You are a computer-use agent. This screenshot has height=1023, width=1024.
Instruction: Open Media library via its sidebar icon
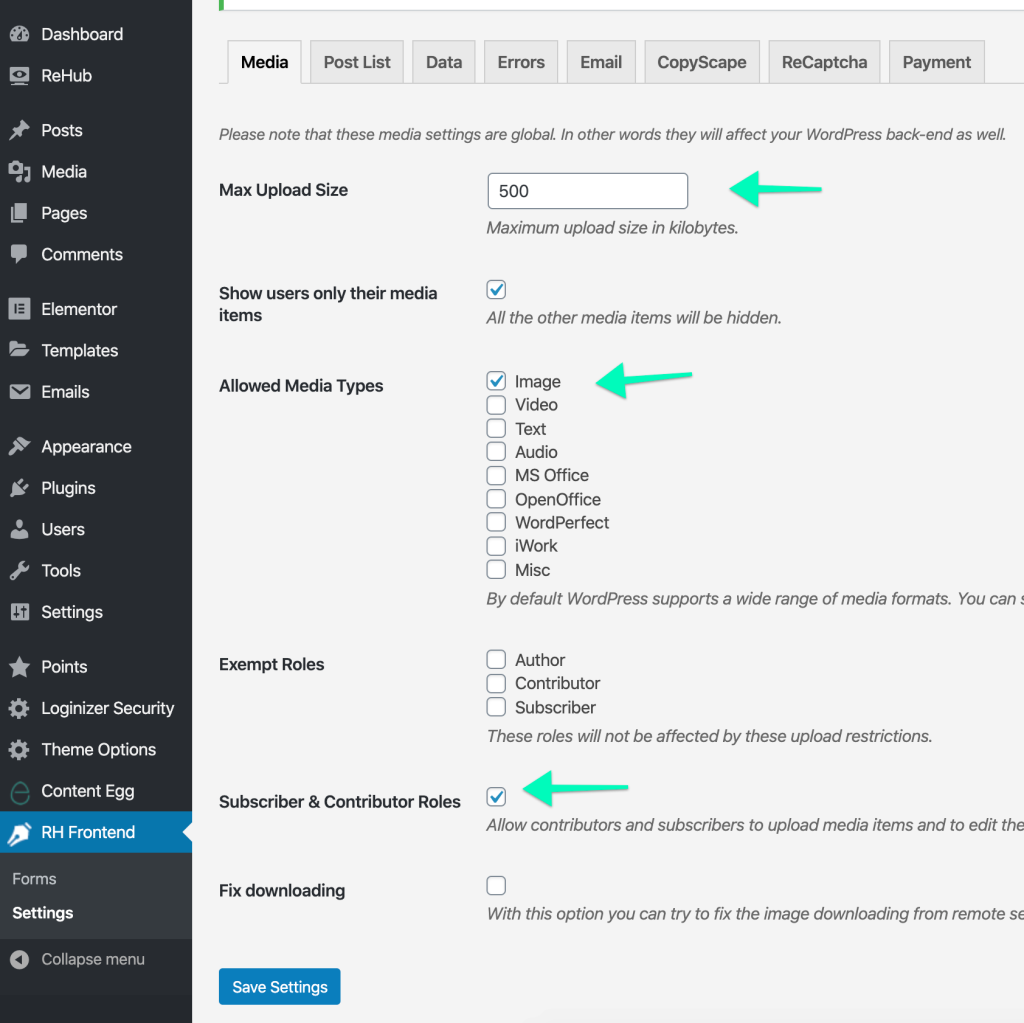(x=19, y=172)
